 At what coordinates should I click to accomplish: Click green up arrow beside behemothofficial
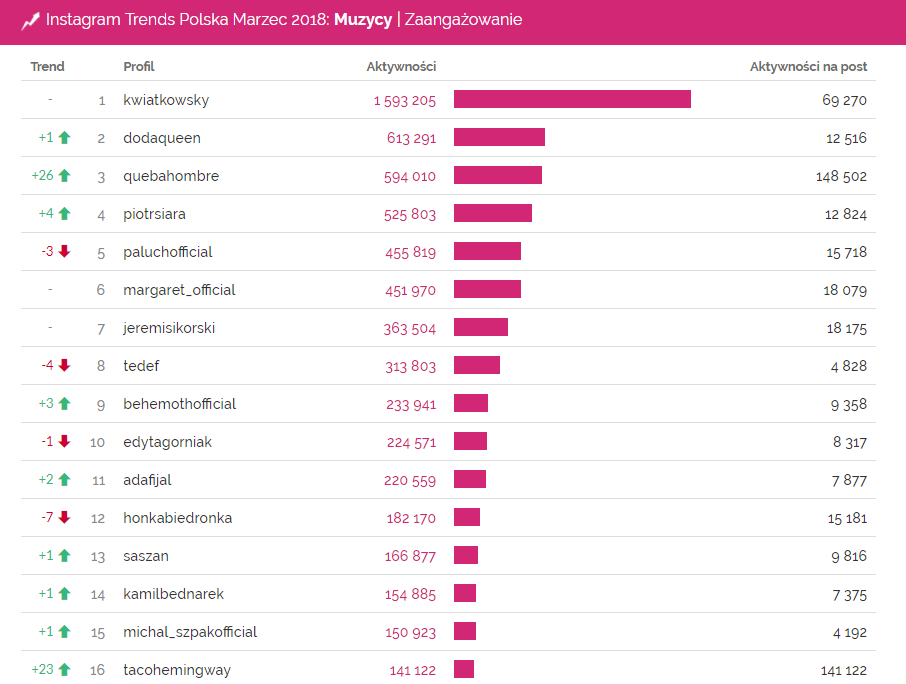[x=65, y=404]
